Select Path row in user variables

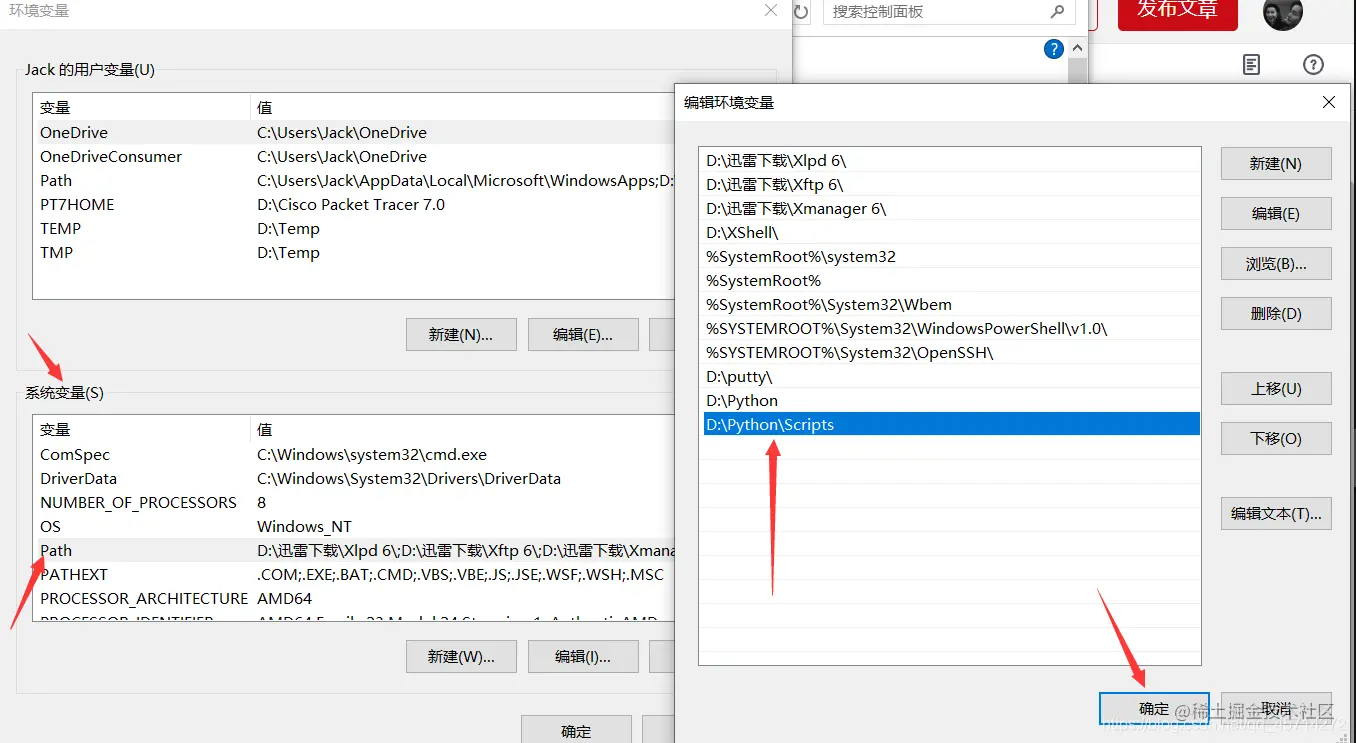pyautogui.click(x=354, y=180)
